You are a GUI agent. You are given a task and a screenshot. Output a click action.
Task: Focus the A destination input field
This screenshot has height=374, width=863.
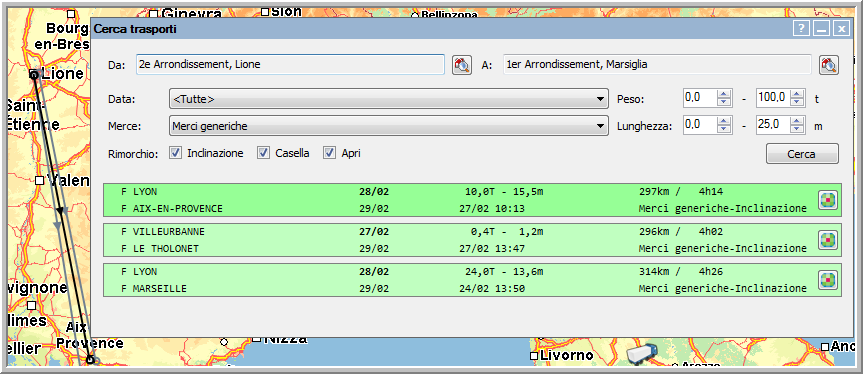coord(657,64)
